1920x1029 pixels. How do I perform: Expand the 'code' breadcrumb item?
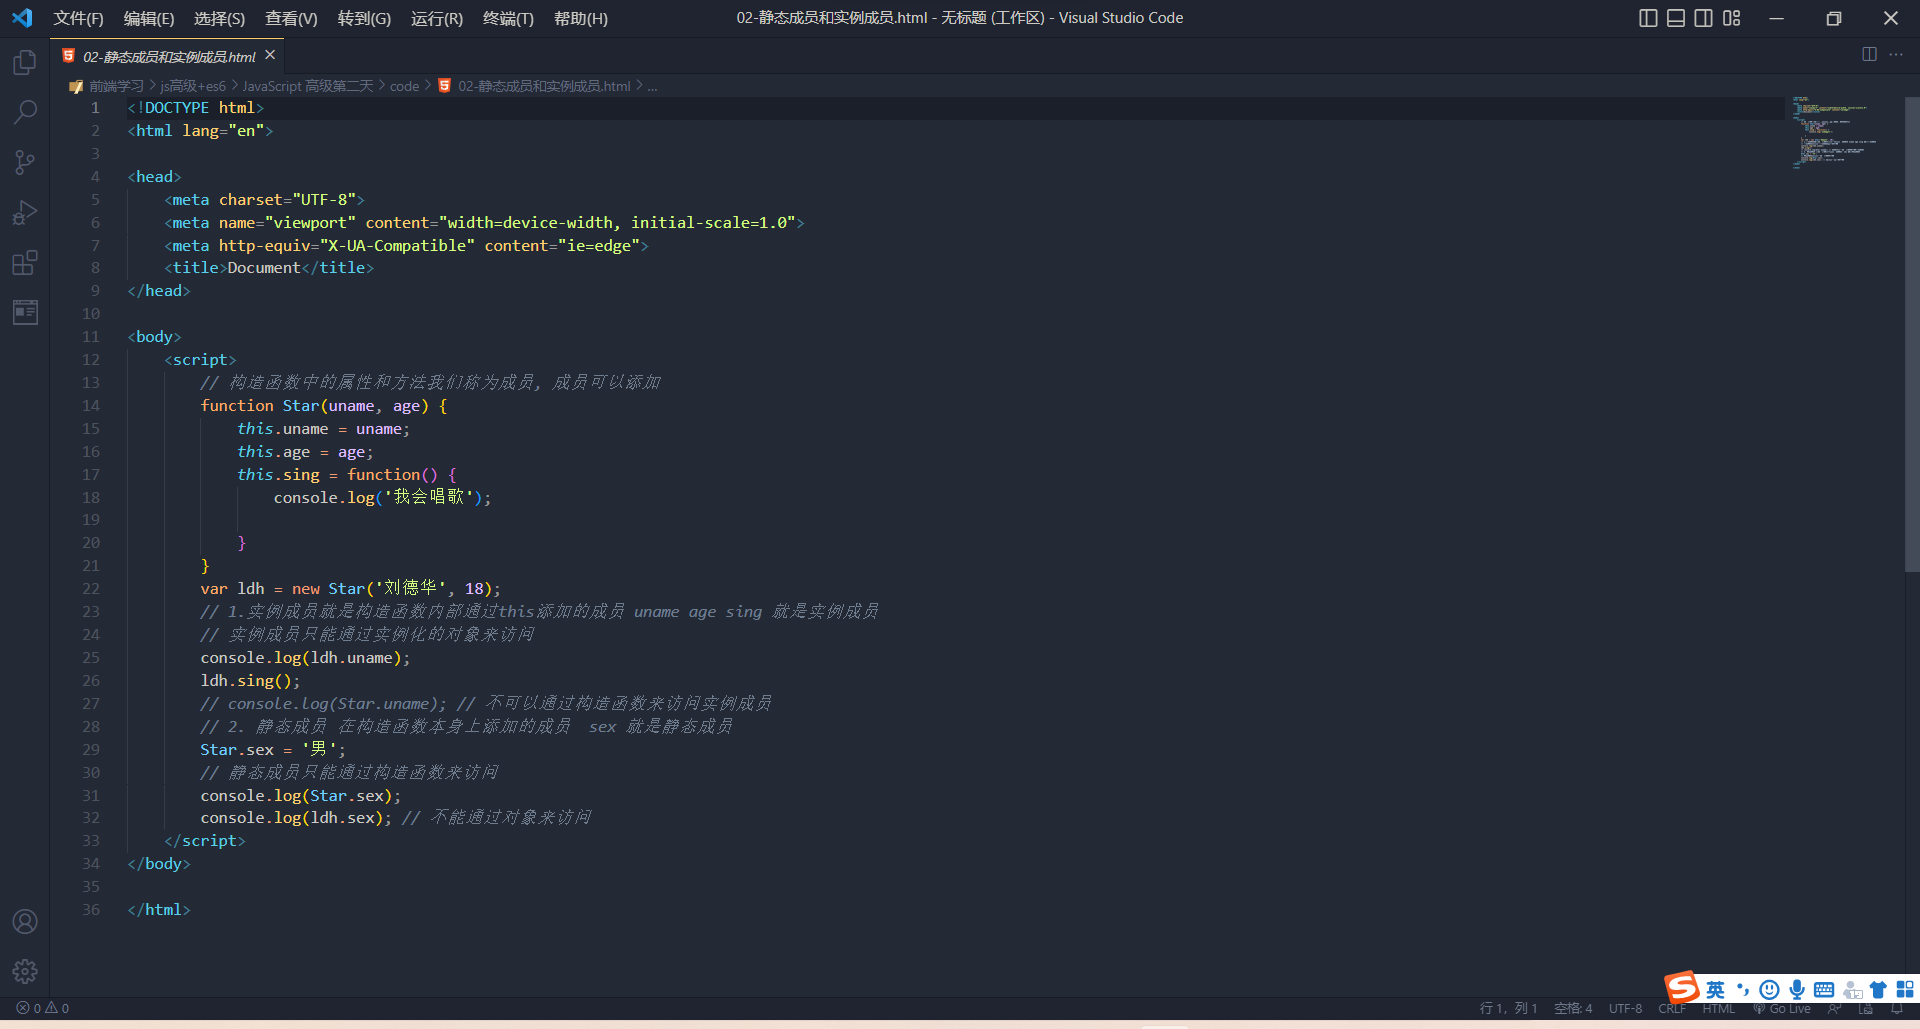coord(404,86)
